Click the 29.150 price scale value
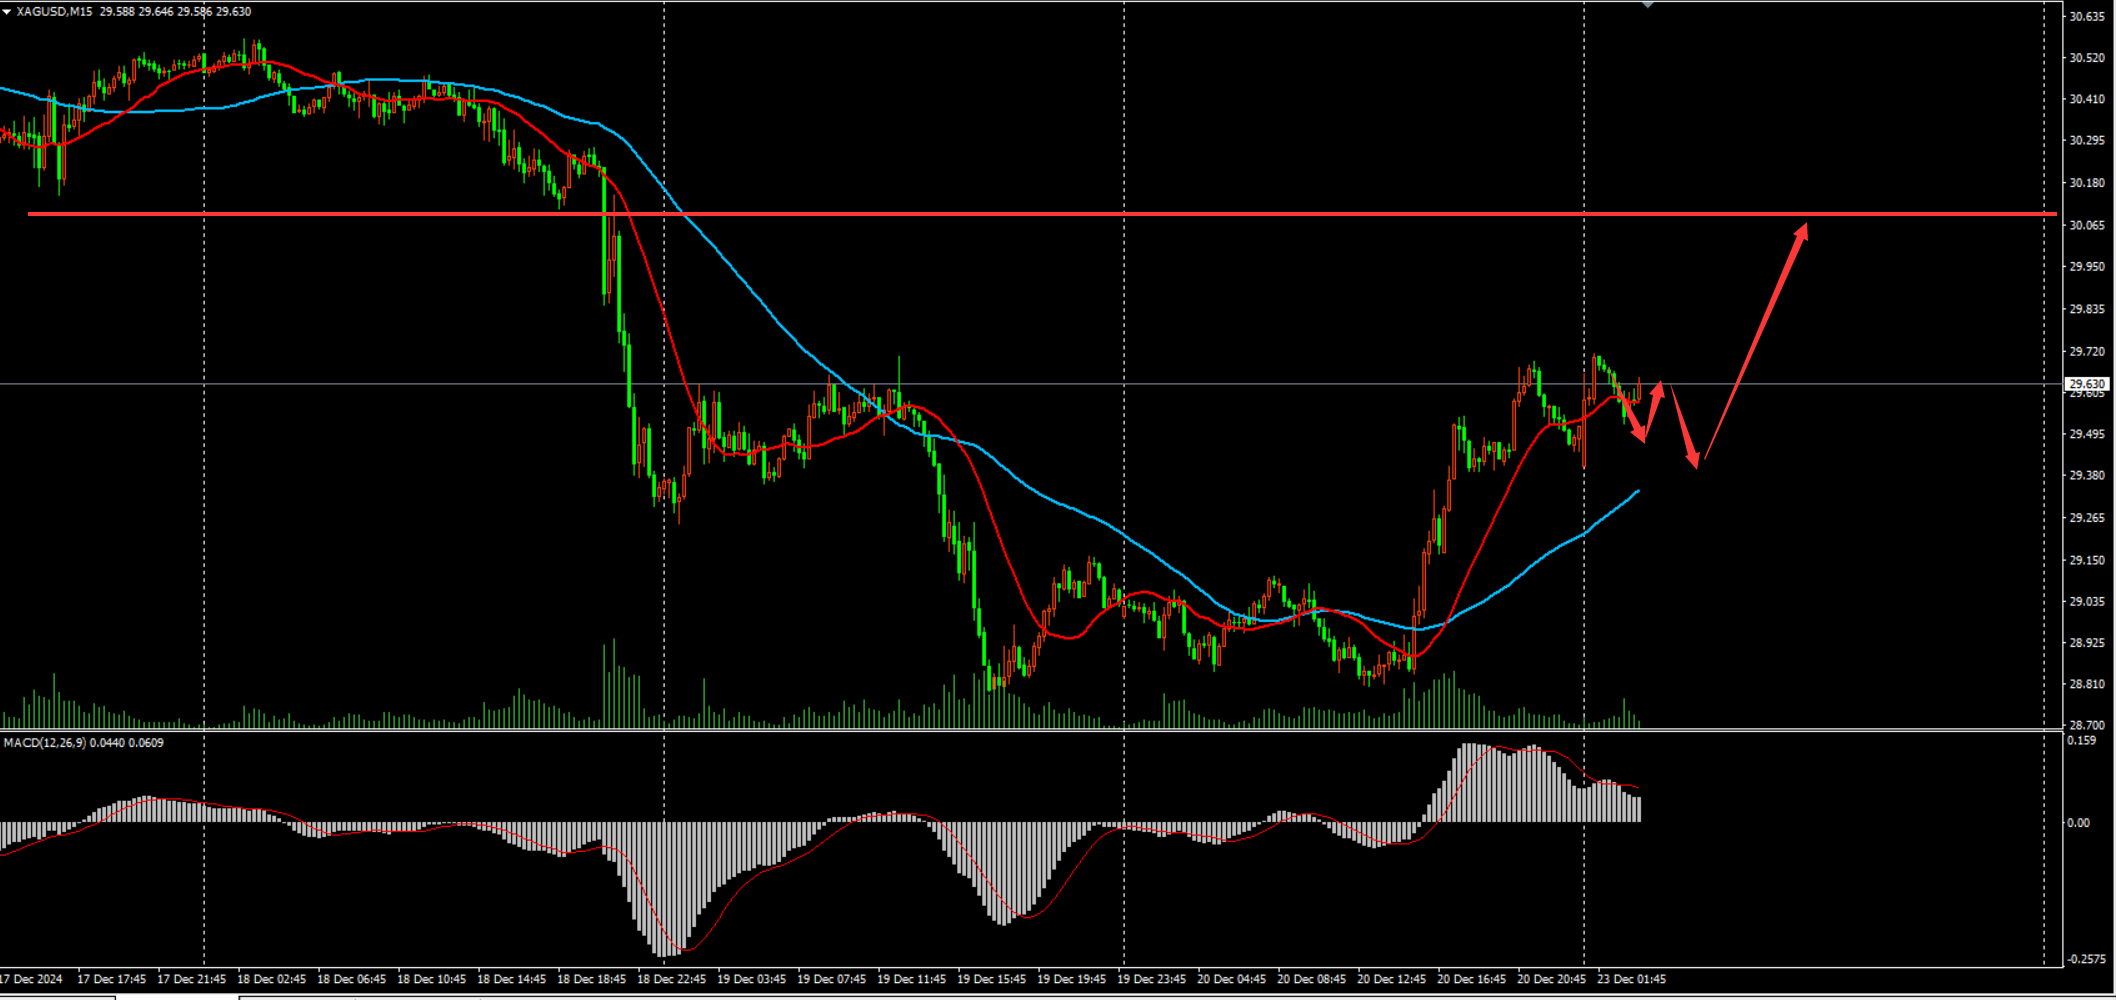Image resolution: width=2116 pixels, height=1000 pixels. 2087,560
